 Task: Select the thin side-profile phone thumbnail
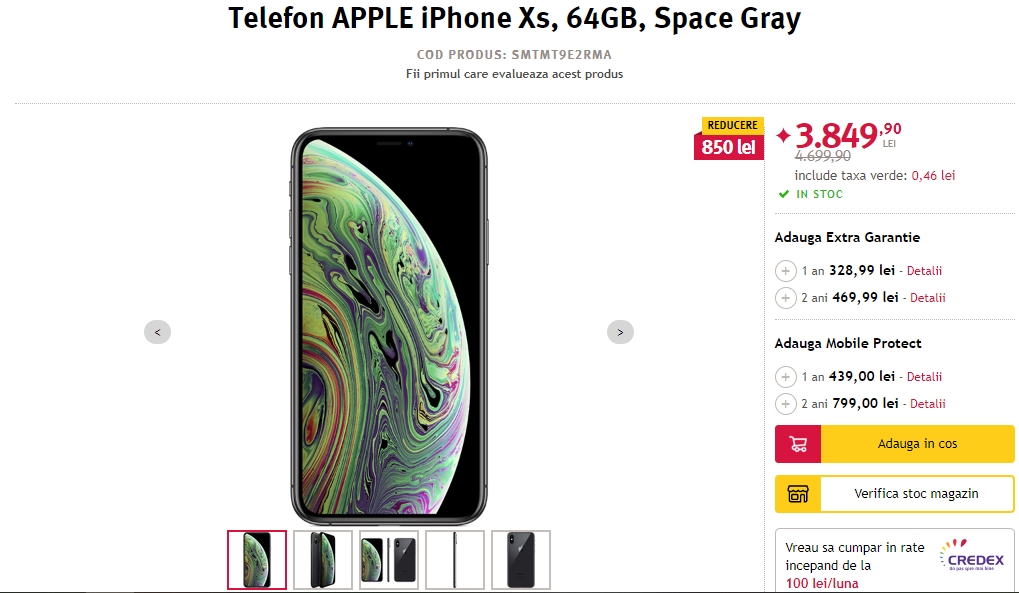coord(455,559)
